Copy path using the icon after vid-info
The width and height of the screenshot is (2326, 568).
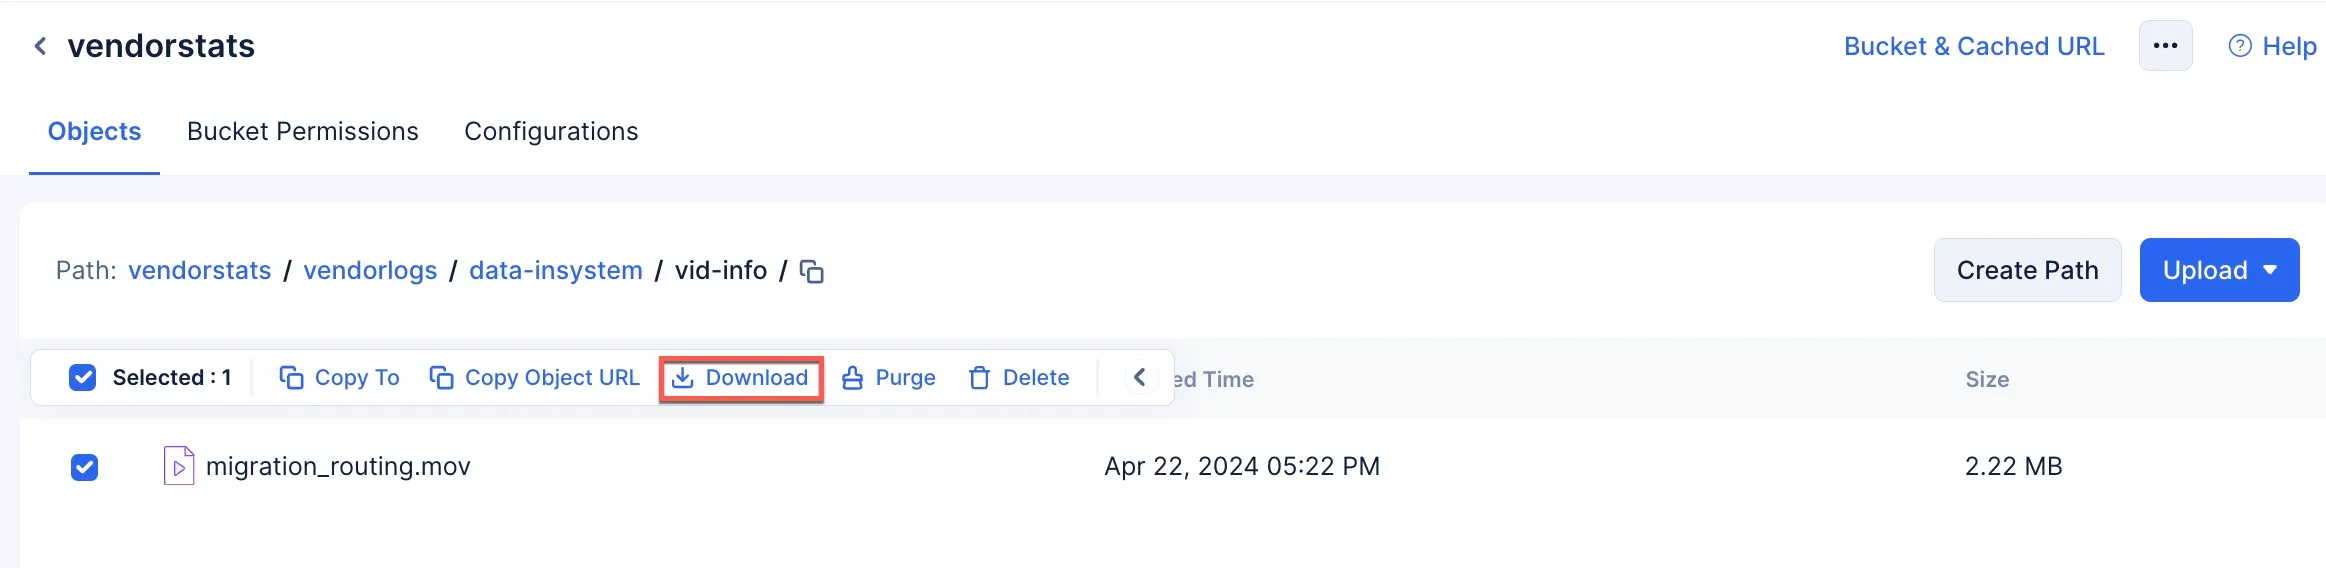[812, 271]
